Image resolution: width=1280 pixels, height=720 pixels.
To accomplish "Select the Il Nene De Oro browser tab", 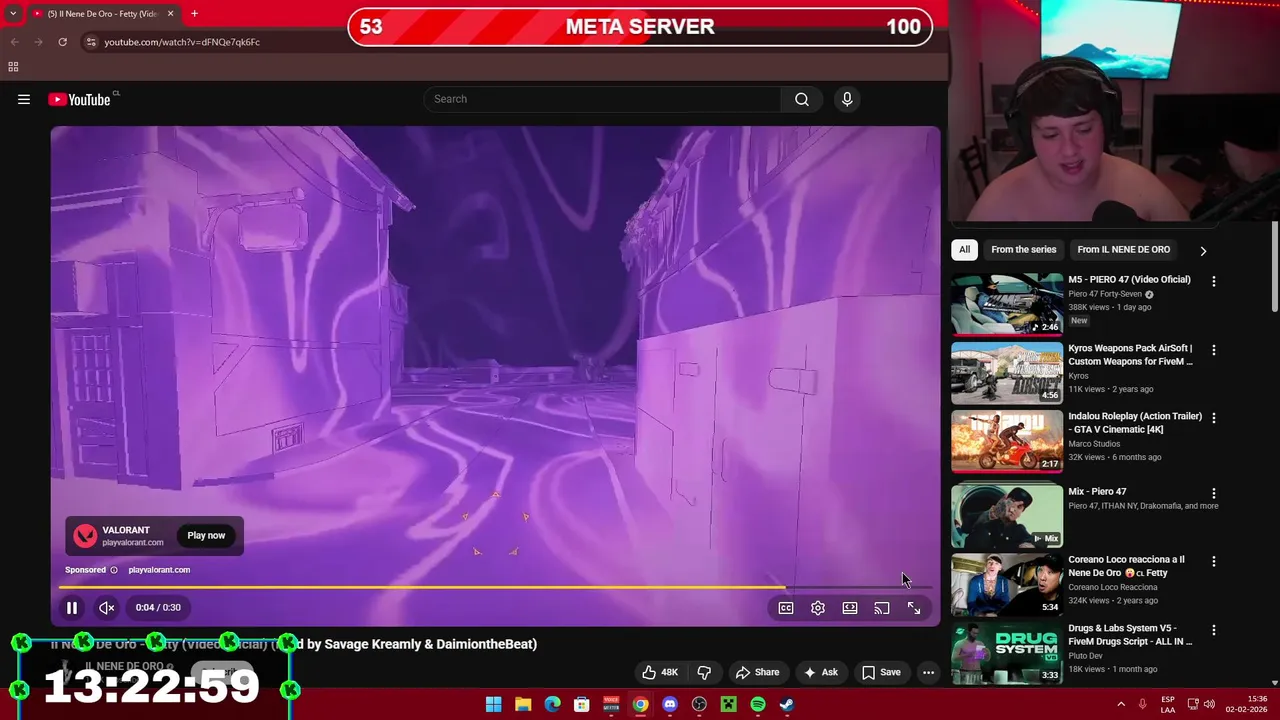I will coord(103,13).
